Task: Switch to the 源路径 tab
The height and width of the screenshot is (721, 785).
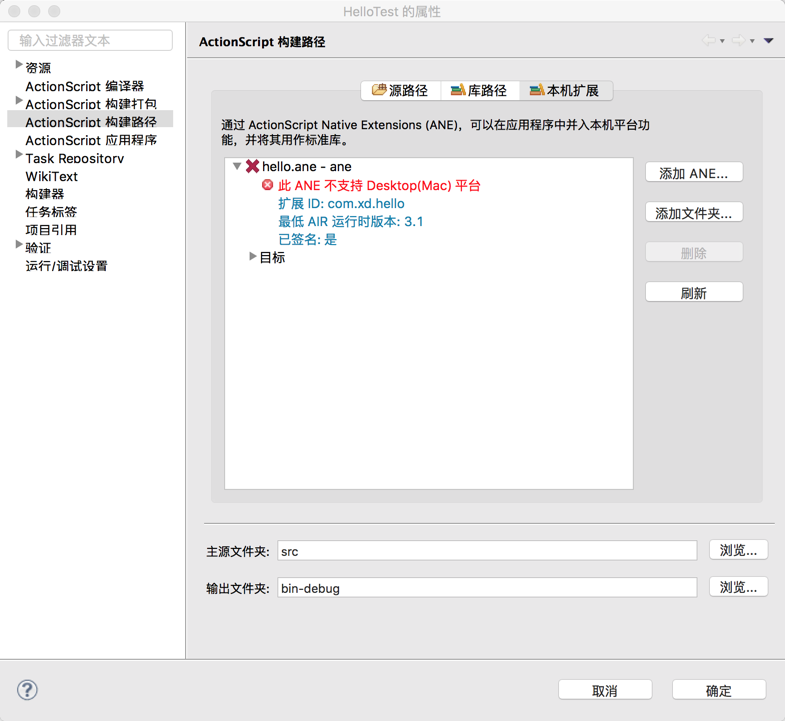Action: pos(401,91)
